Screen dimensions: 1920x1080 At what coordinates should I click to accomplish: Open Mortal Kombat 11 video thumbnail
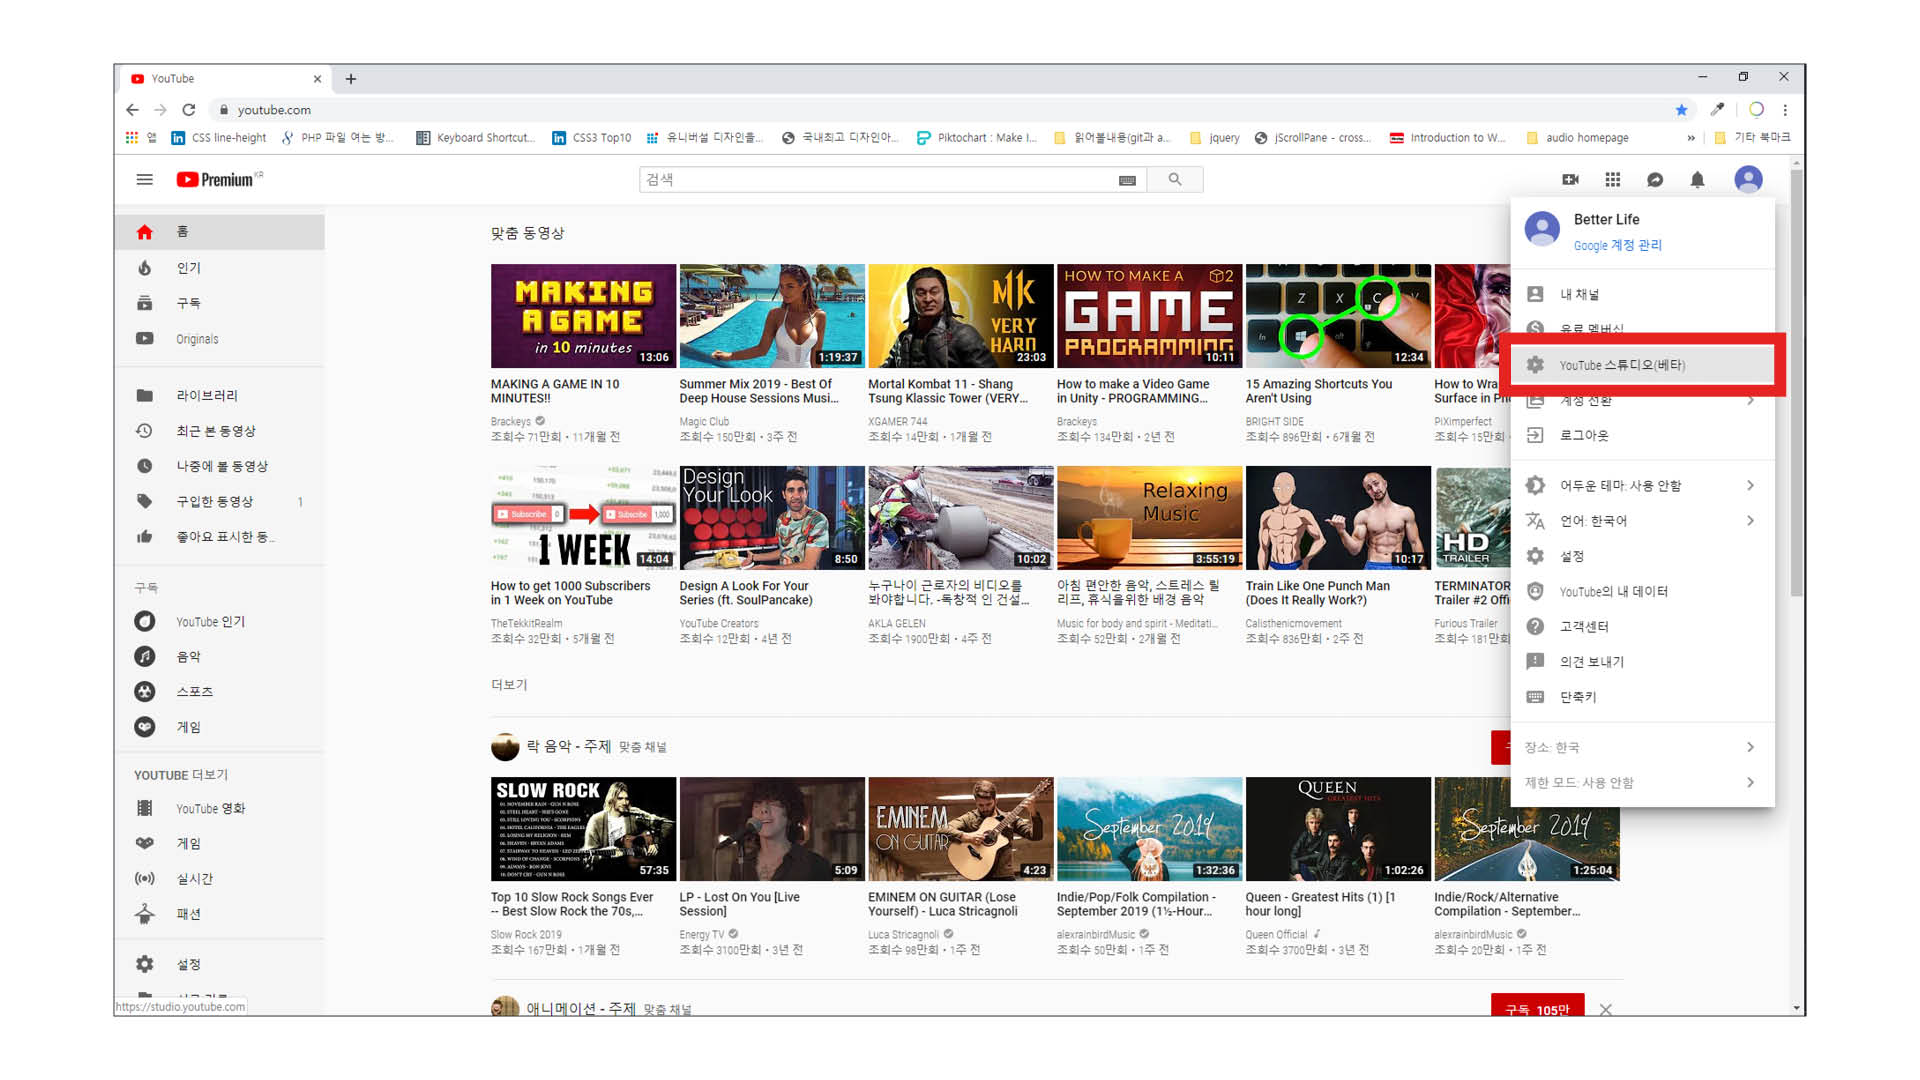coord(961,316)
